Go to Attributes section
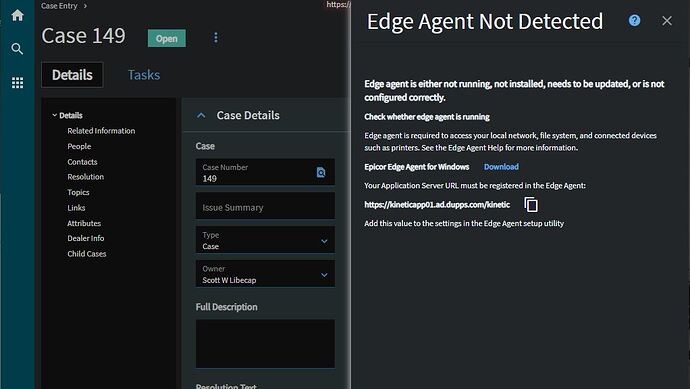Screen dimensions: 690x389 [x=84, y=223]
